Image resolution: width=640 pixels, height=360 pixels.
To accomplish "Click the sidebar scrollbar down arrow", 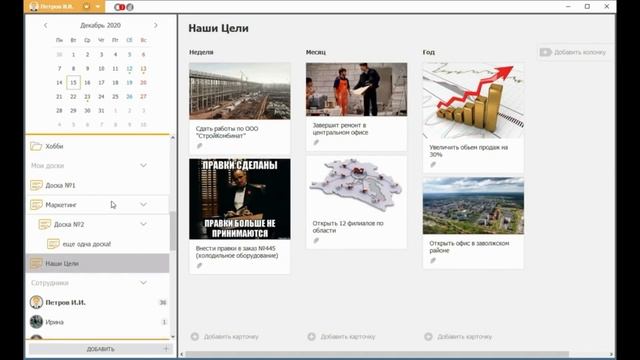I will click(x=173, y=337).
